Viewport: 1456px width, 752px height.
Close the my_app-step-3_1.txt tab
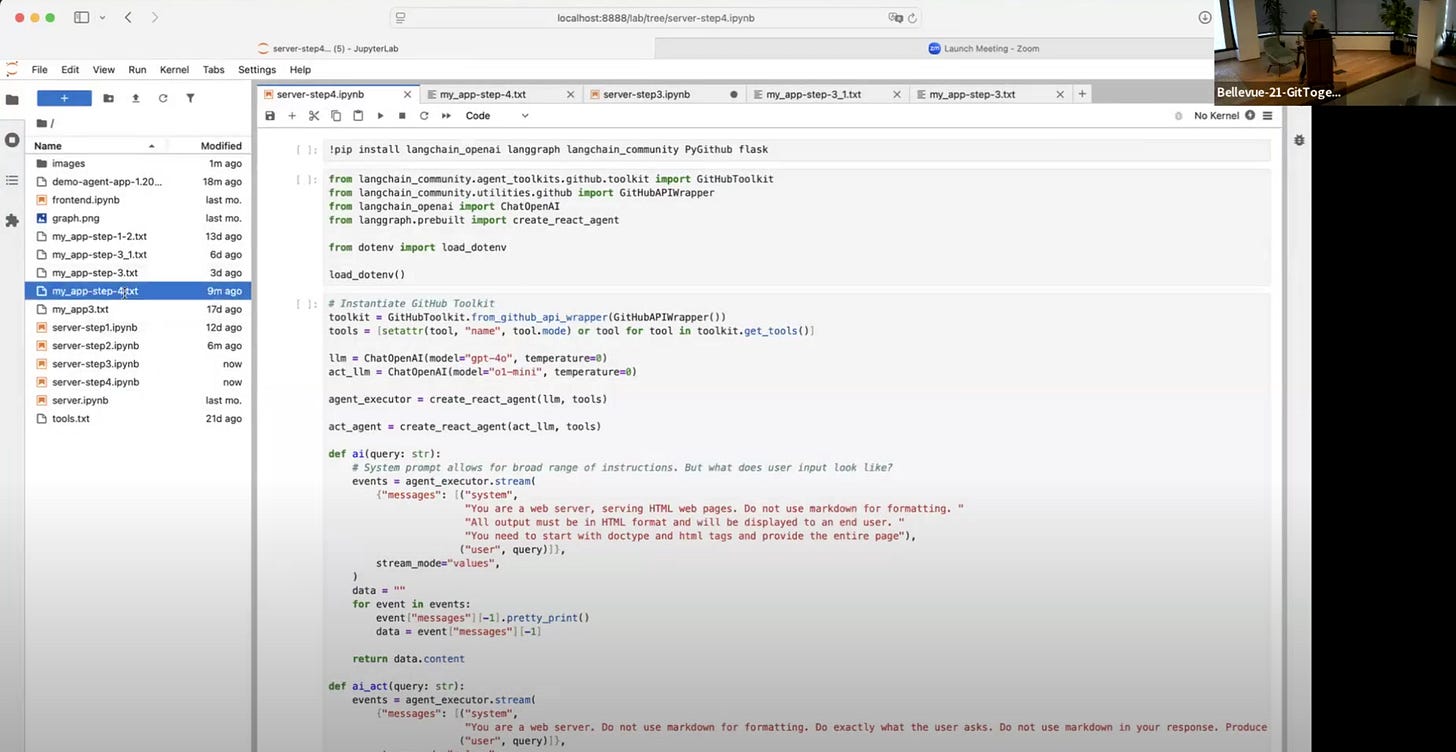(x=896, y=95)
